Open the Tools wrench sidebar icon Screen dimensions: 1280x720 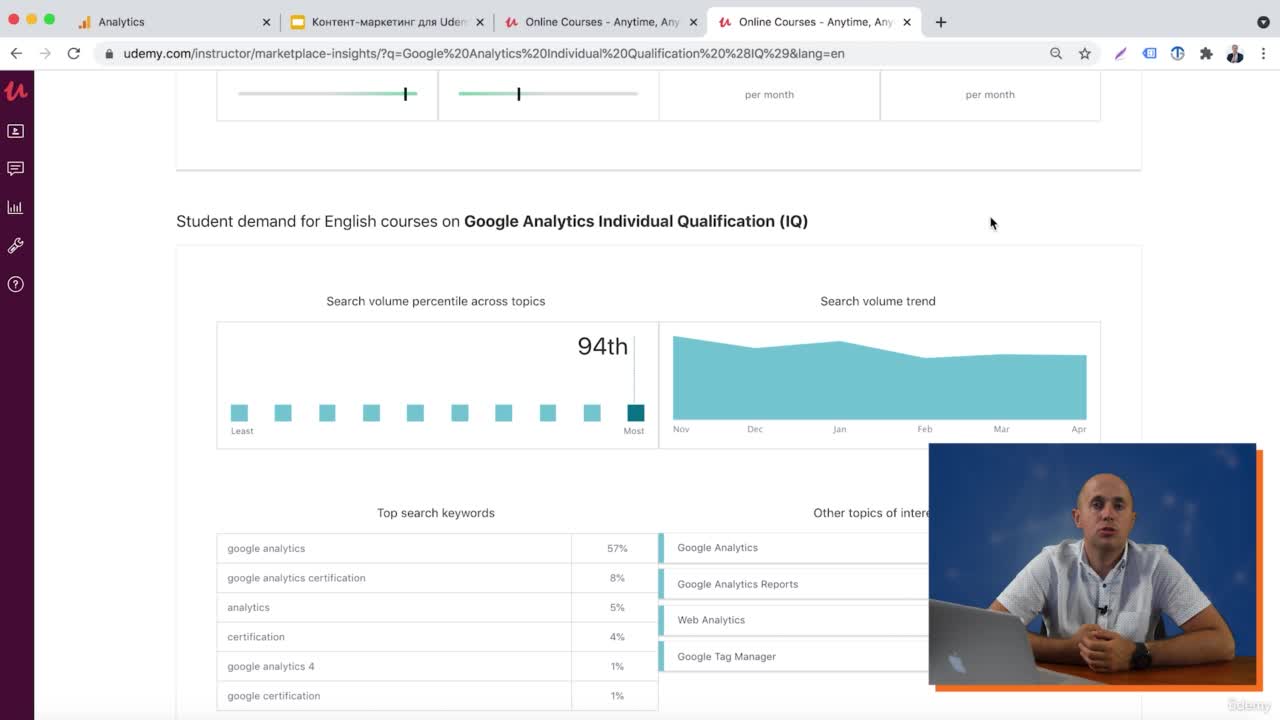(15, 246)
